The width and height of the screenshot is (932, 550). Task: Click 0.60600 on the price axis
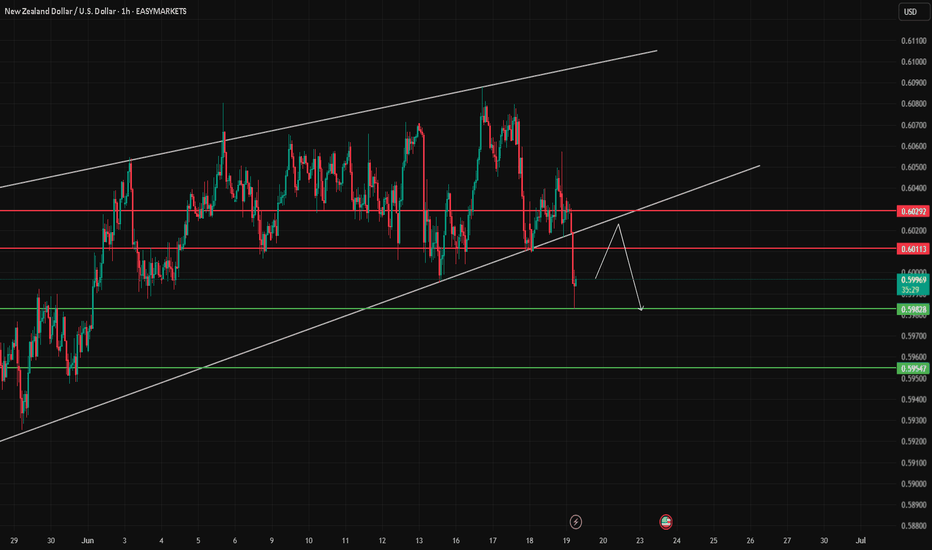tap(914, 146)
